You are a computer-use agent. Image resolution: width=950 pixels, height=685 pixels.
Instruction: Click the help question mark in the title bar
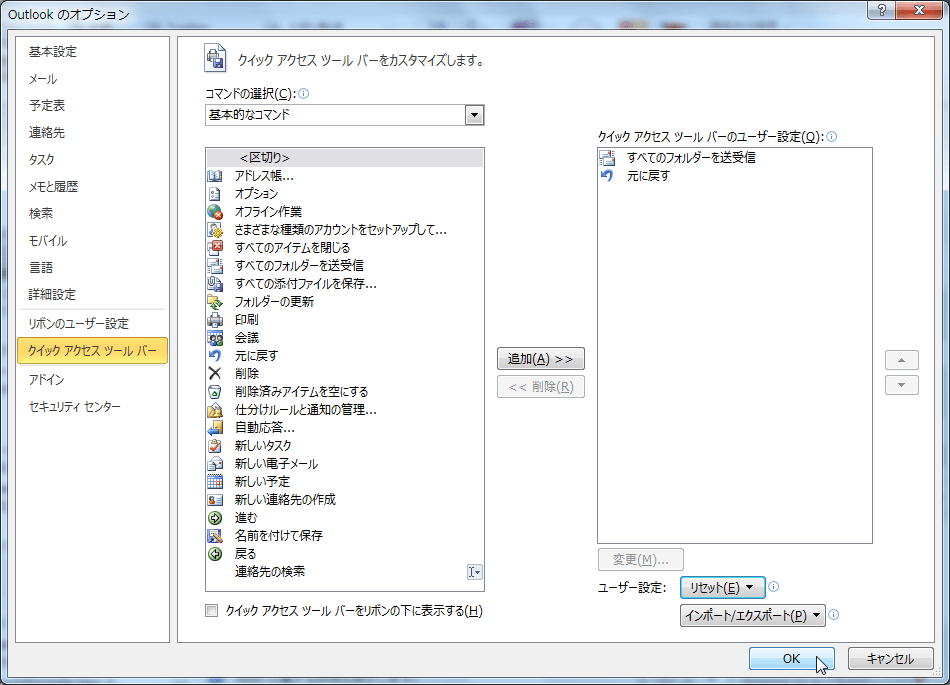pos(882,10)
